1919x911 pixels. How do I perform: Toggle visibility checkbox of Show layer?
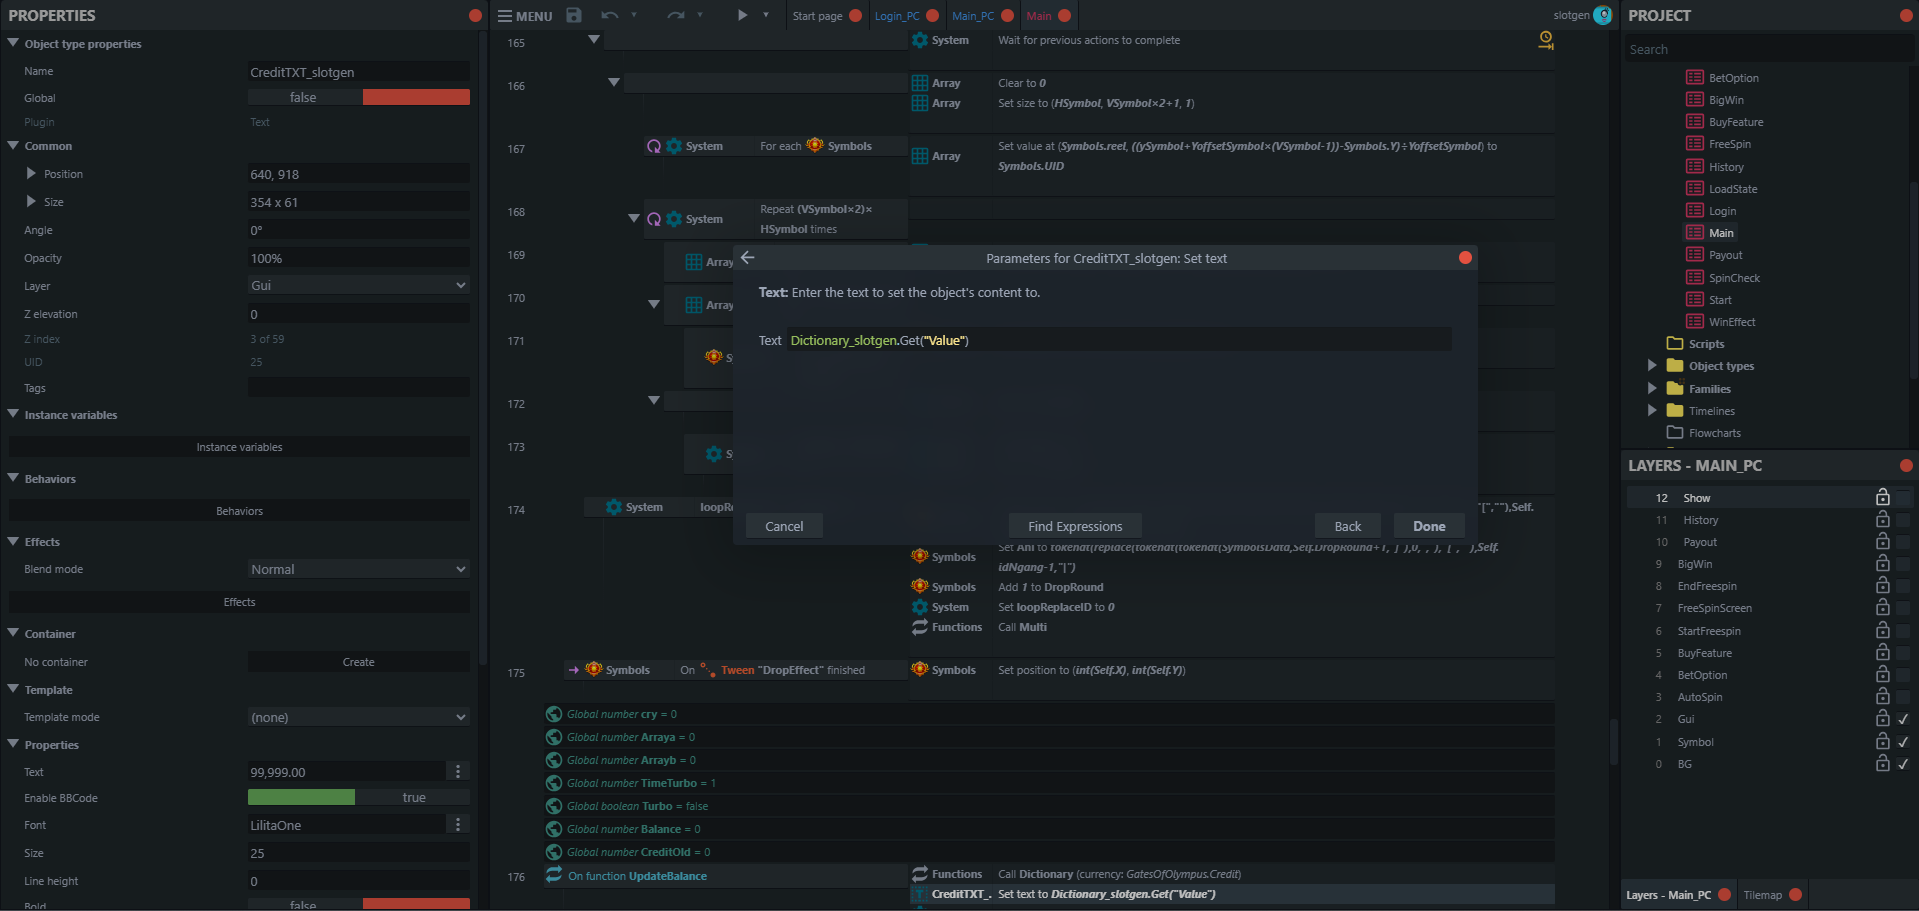pyautogui.click(x=1903, y=497)
